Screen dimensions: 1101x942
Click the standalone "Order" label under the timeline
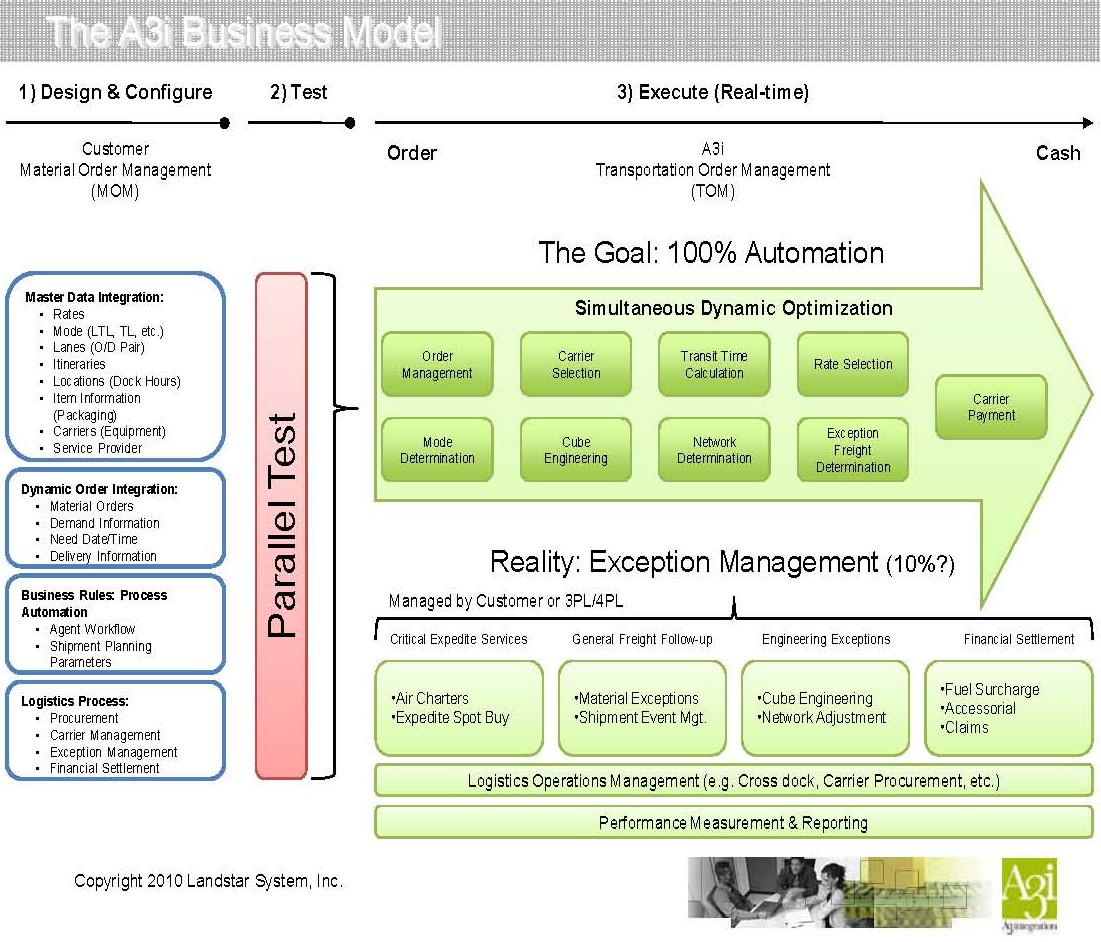pyautogui.click(x=411, y=153)
